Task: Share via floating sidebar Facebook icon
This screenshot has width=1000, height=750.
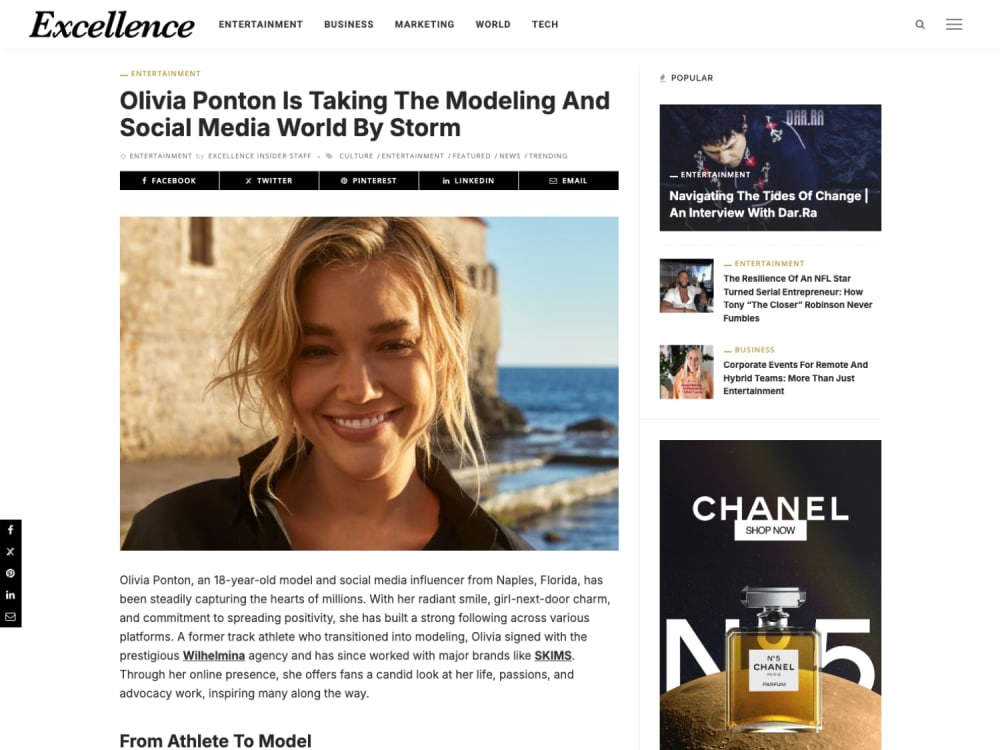Action: 10,530
